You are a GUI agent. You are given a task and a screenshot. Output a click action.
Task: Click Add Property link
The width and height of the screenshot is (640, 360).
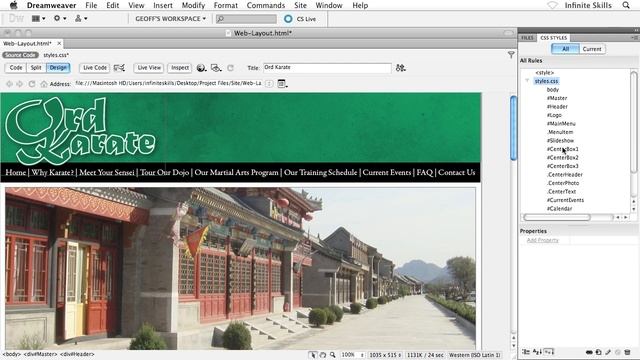pyautogui.click(x=542, y=240)
